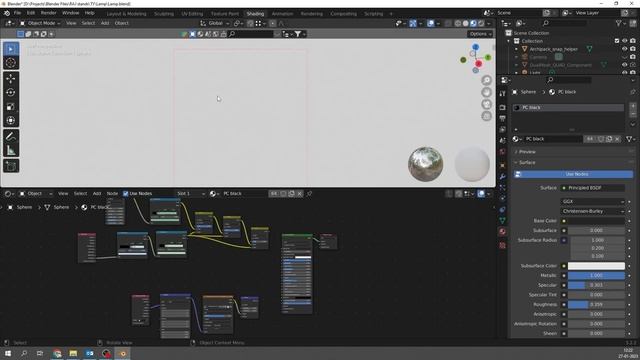
Task: Click the viewport zoom magnifier gizmo
Action: pyautogui.click(x=486, y=80)
